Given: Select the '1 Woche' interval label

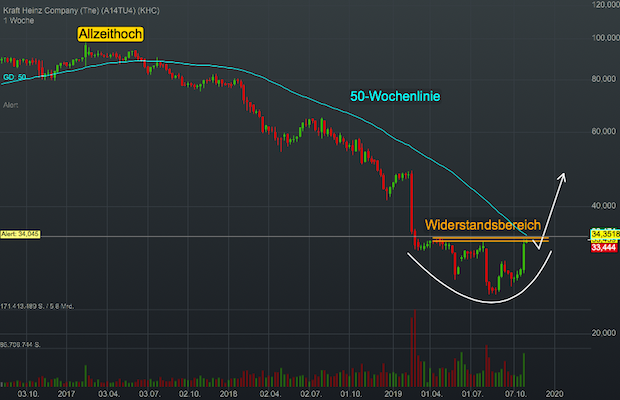Looking at the screenshot, I should pyautogui.click(x=19, y=21).
